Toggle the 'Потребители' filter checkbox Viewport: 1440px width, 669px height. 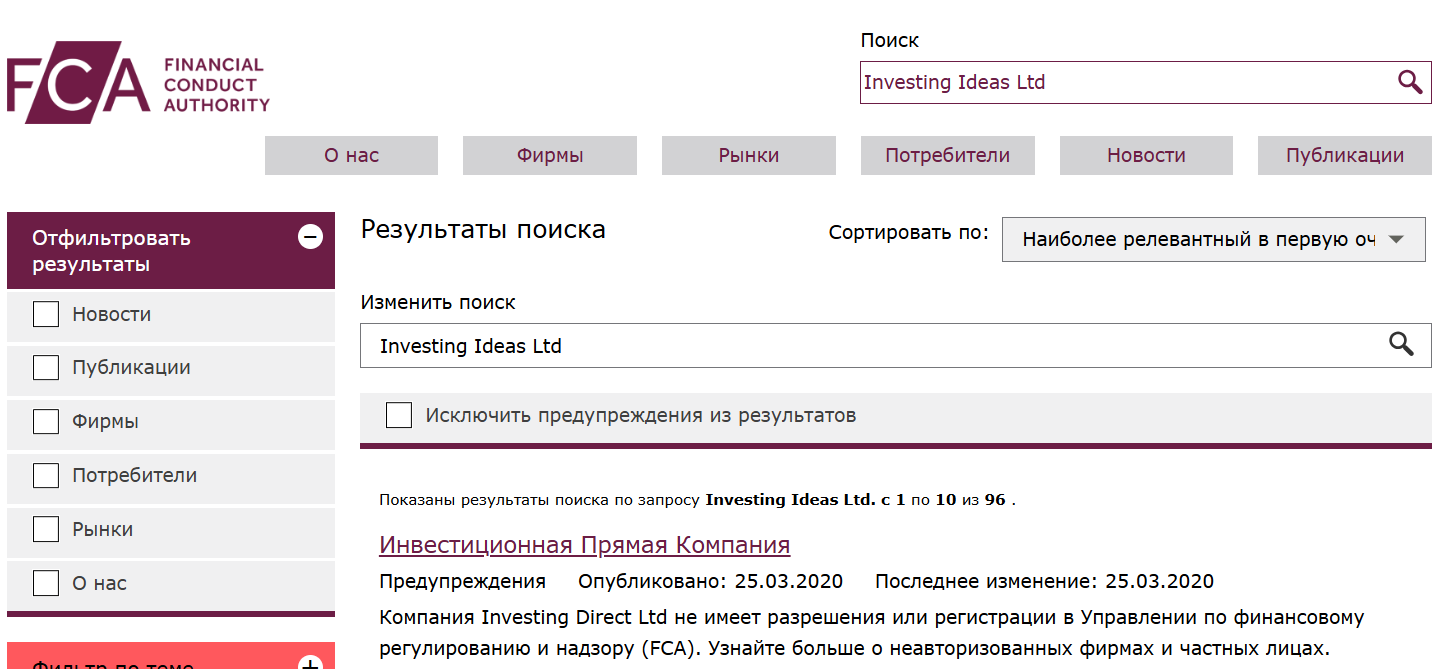[45, 475]
